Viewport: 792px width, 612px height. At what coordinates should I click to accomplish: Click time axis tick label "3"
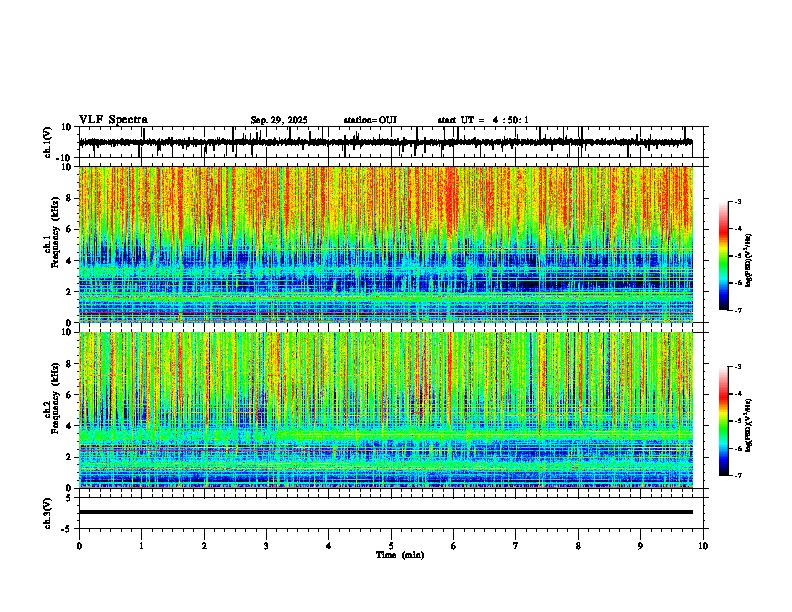(266, 546)
